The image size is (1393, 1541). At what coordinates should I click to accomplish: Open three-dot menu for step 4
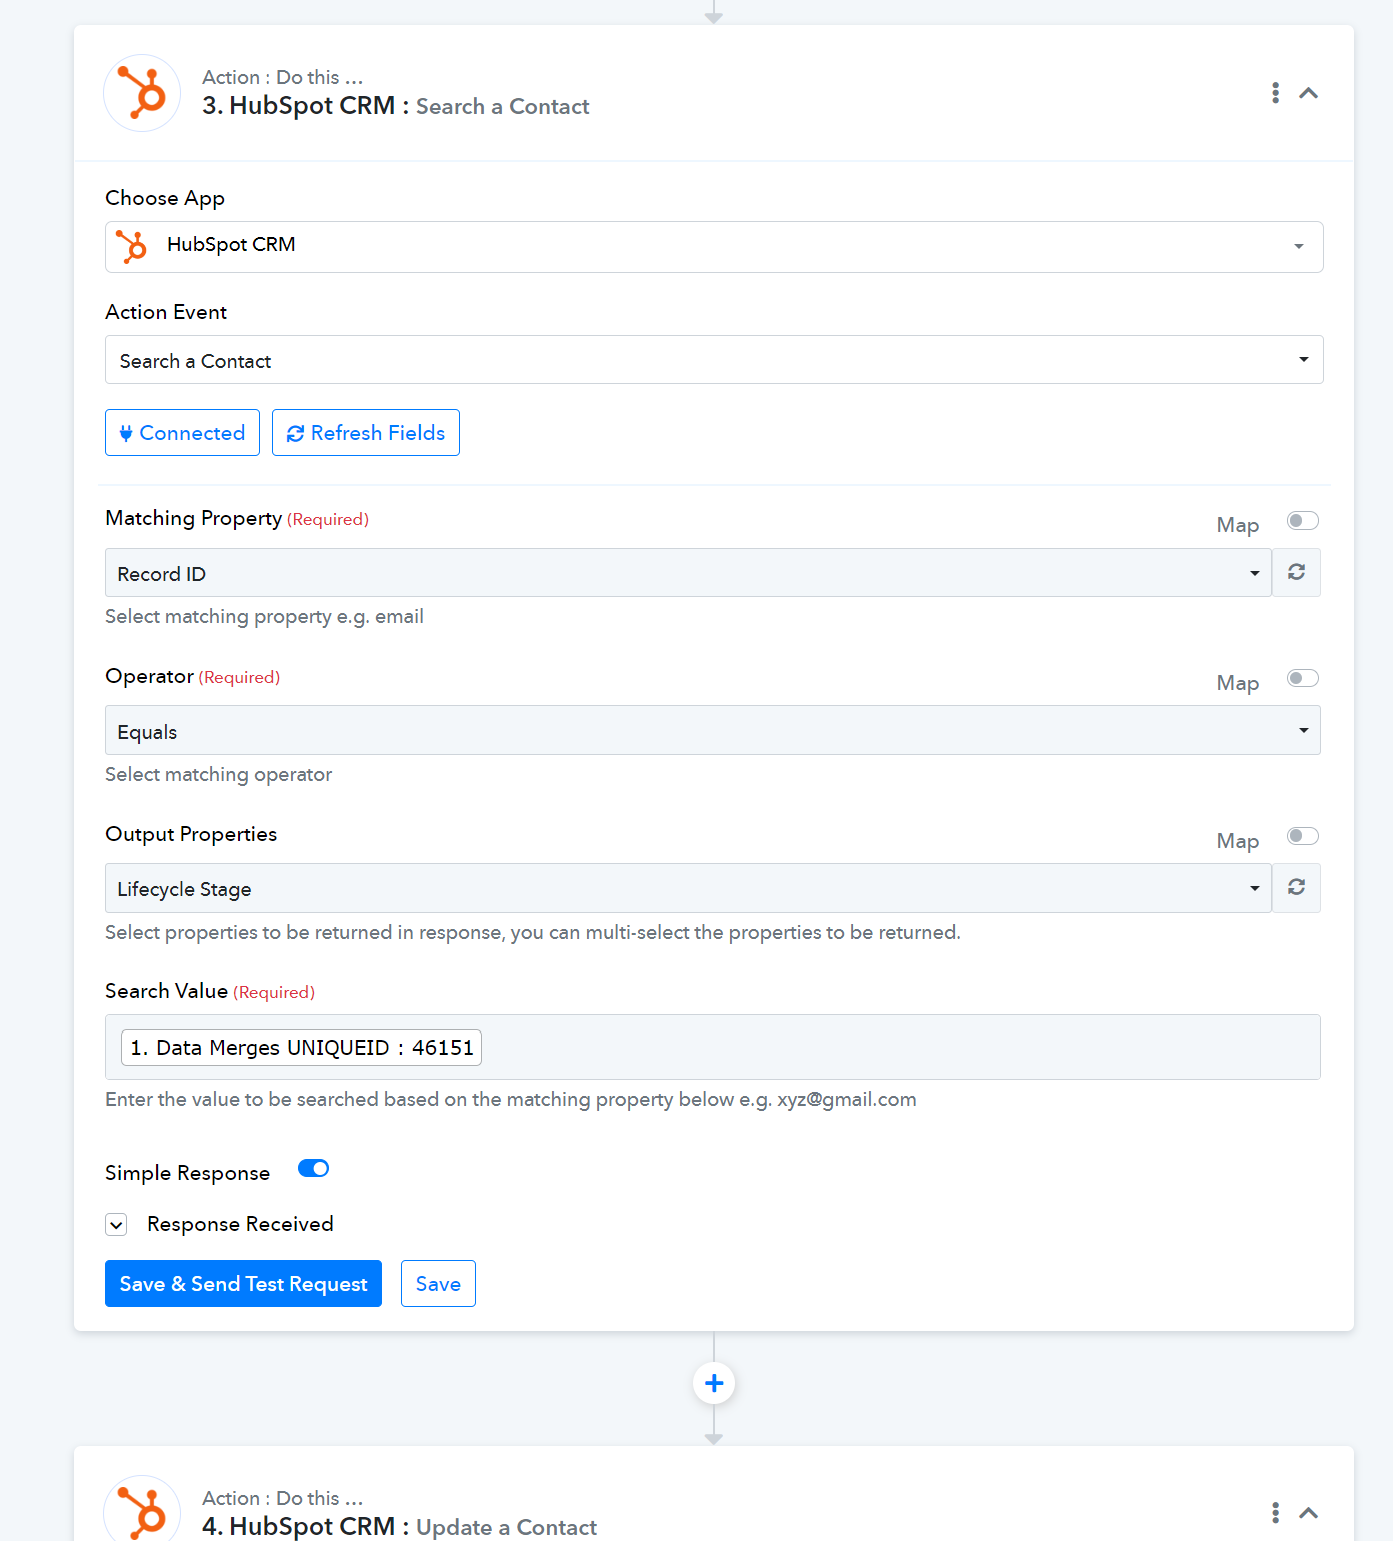pyautogui.click(x=1275, y=1512)
